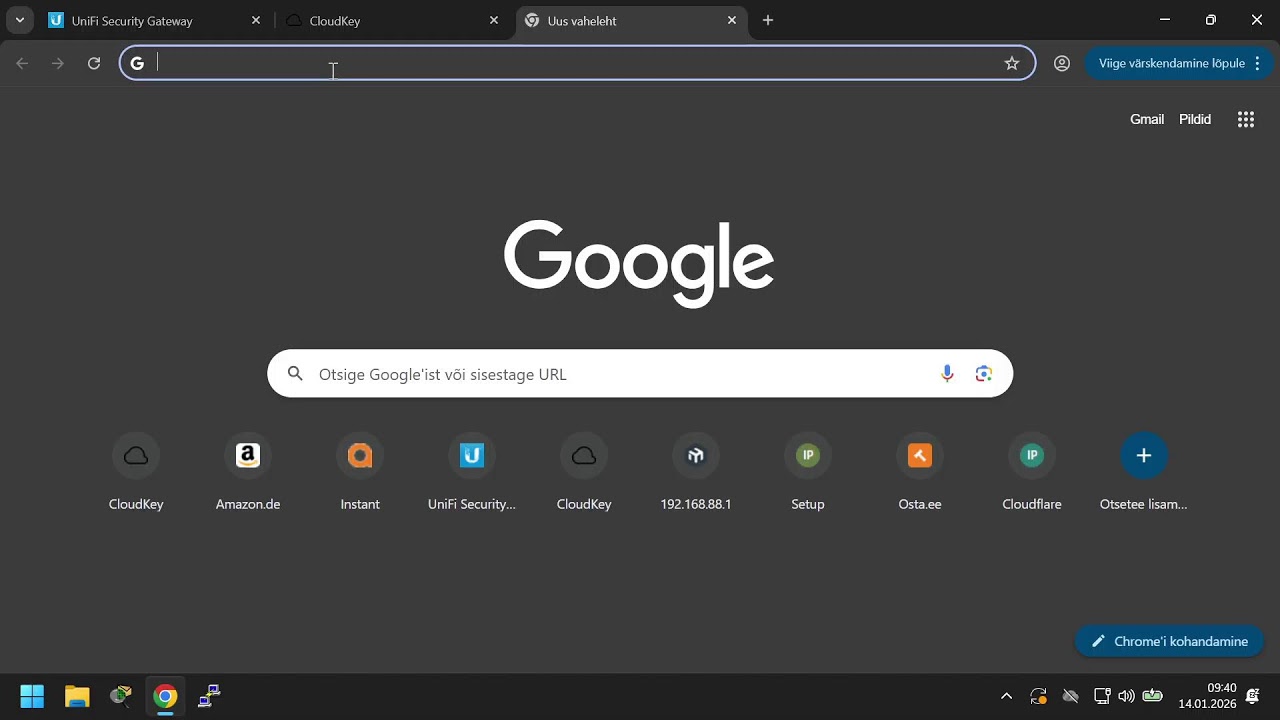The image size is (1280, 720).
Task: Open the Cloudflare shortcut
Action: tap(1032, 472)
